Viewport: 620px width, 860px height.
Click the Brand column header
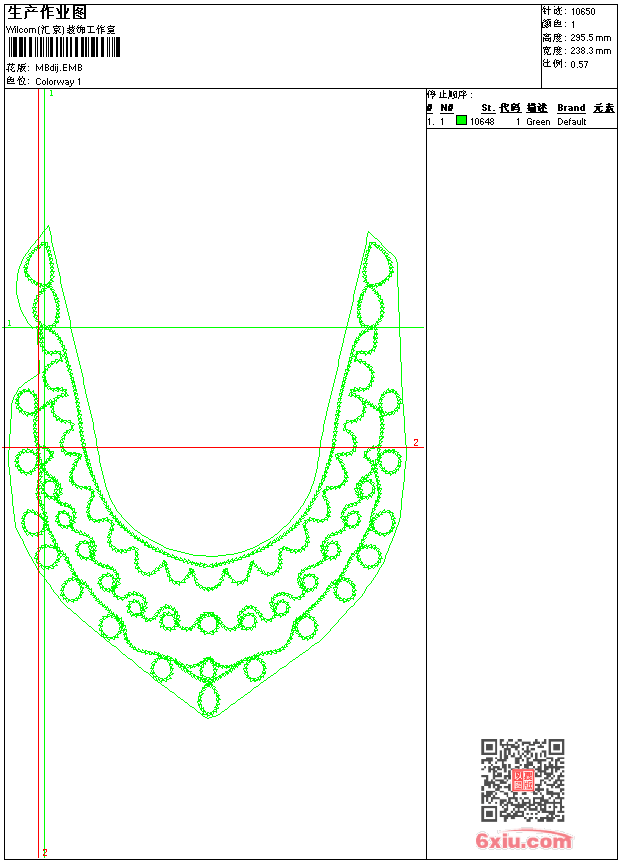click(571, 108)
